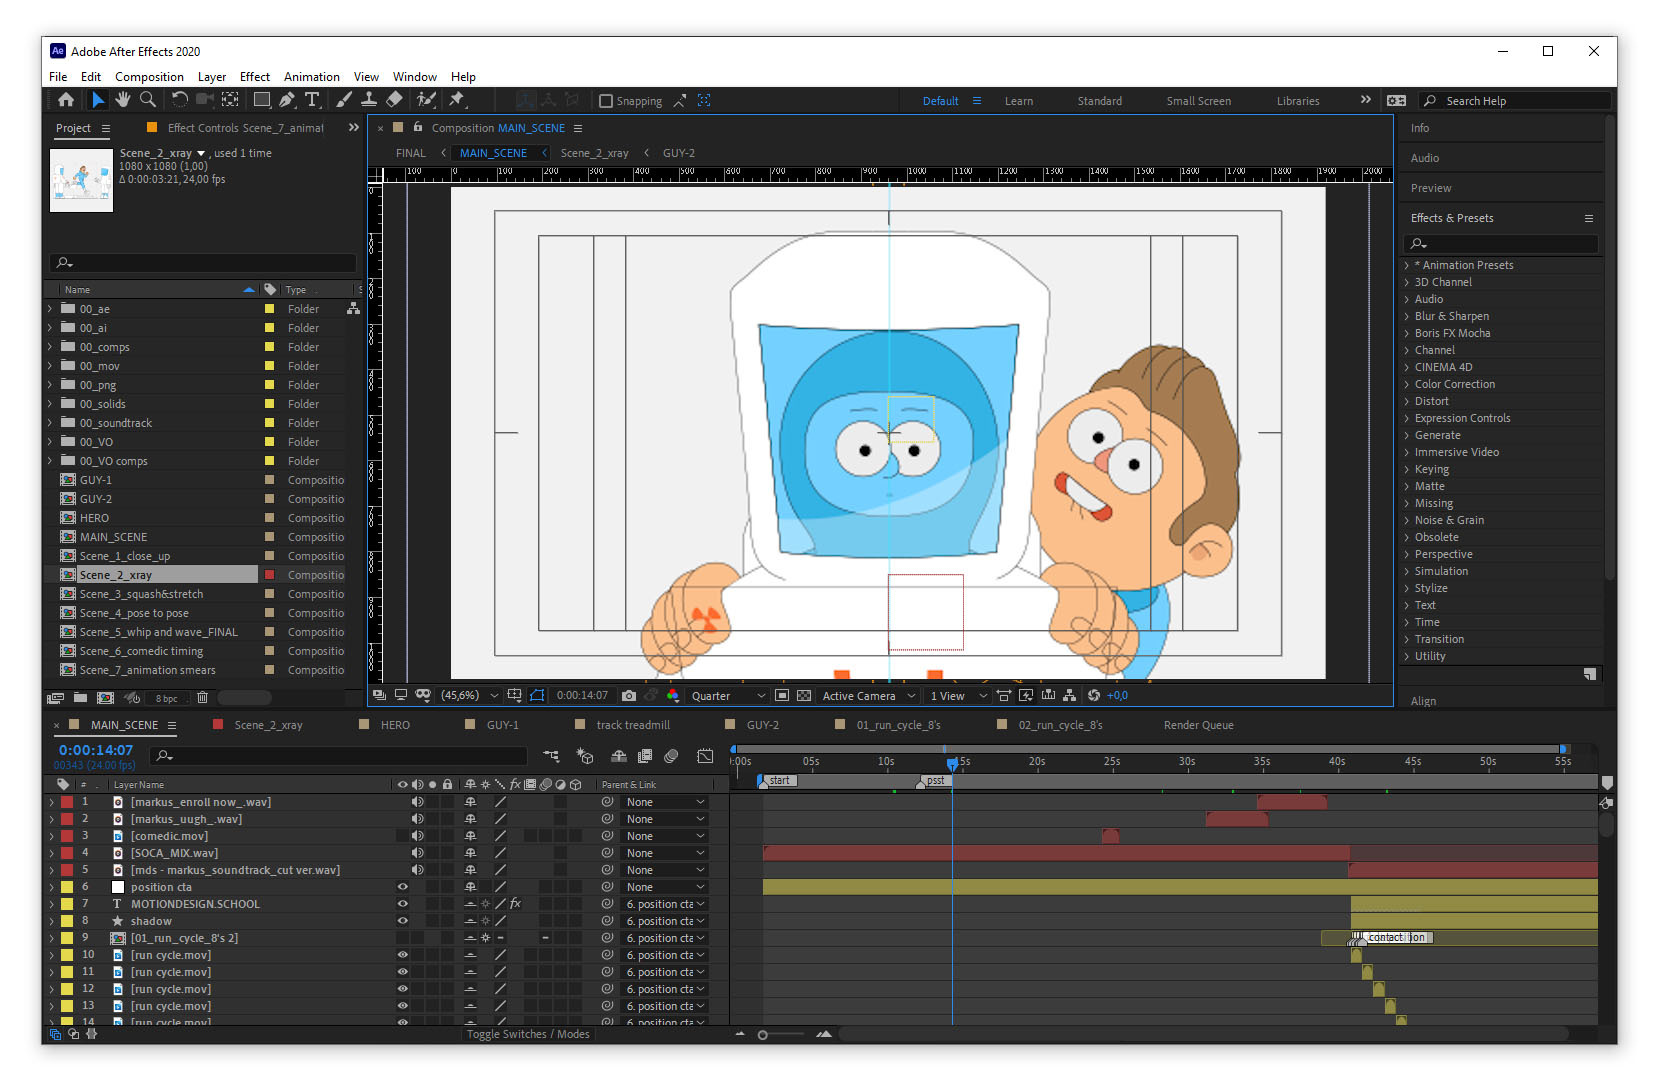This screenshot has width=1656, height=1074.
Task: Enable Snapping in the toolbar
Action: [607, 100]
